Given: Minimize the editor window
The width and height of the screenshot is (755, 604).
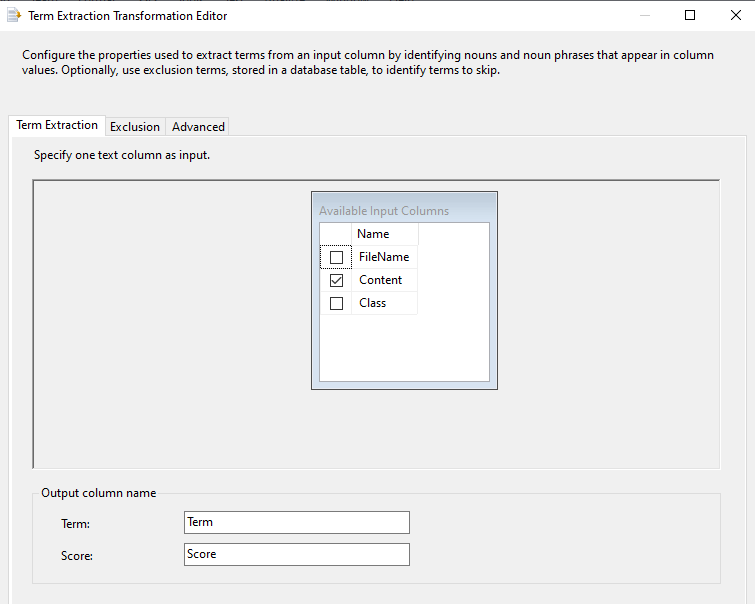Looking at the screenshot, I should (x=645, y=15).
